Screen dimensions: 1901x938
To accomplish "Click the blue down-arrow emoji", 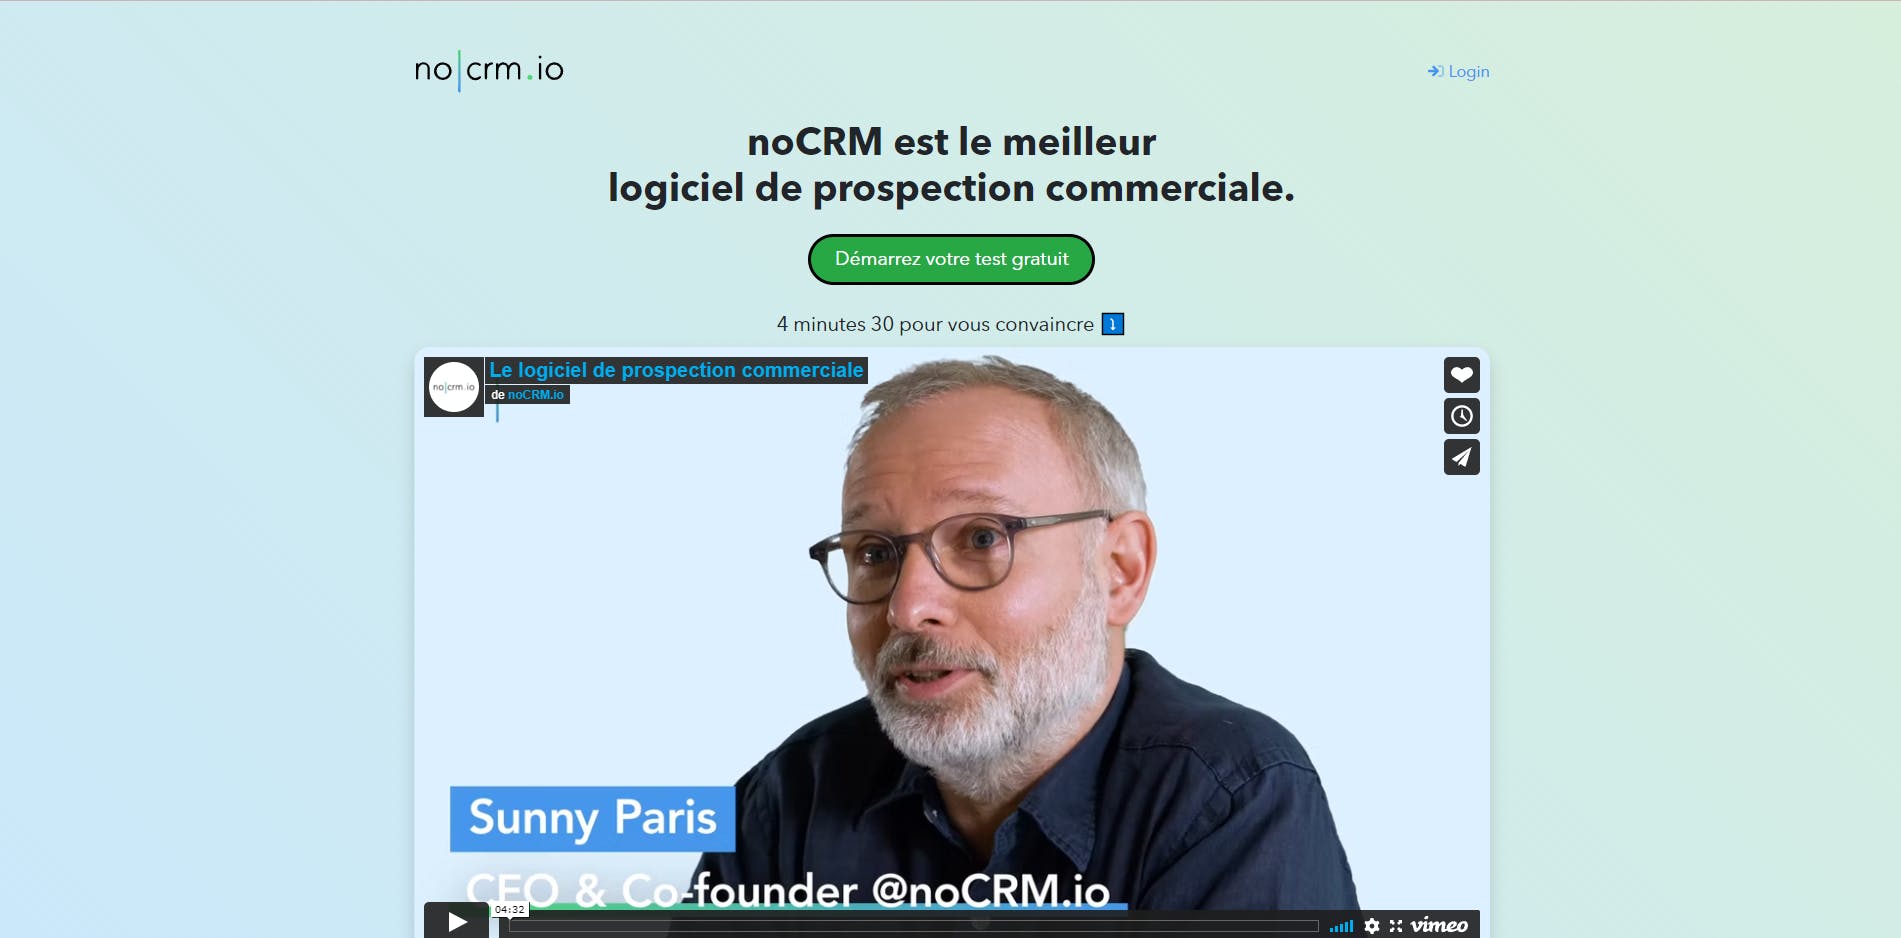I will [1112, 324].
